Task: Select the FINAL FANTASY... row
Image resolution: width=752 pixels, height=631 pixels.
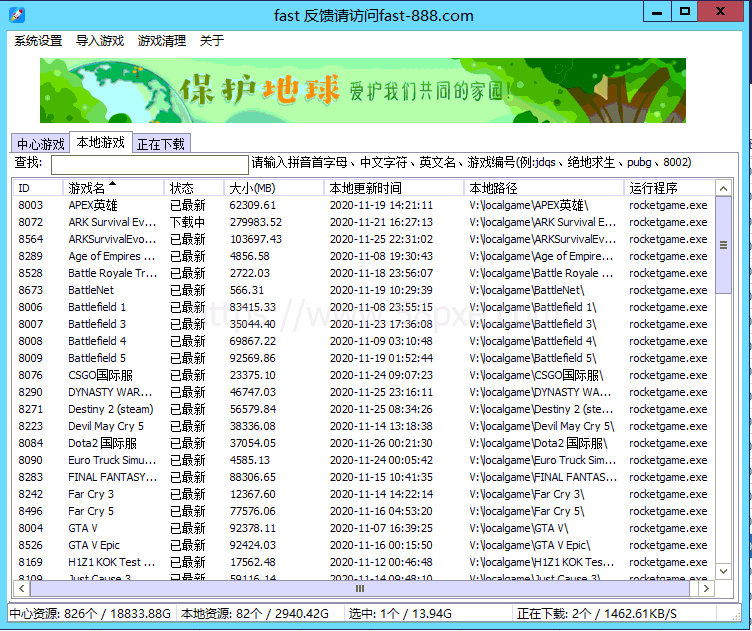Action: click(x=364, y=478)
